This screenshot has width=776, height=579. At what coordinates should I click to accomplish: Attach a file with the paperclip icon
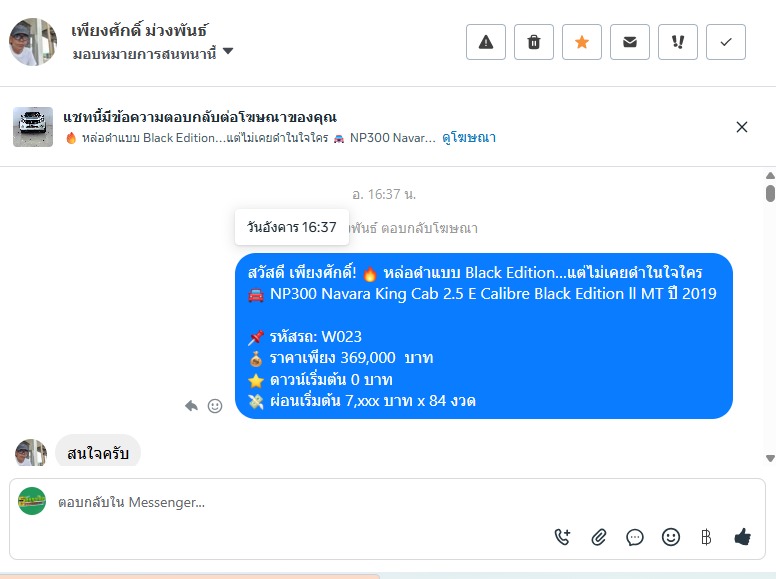598,537
